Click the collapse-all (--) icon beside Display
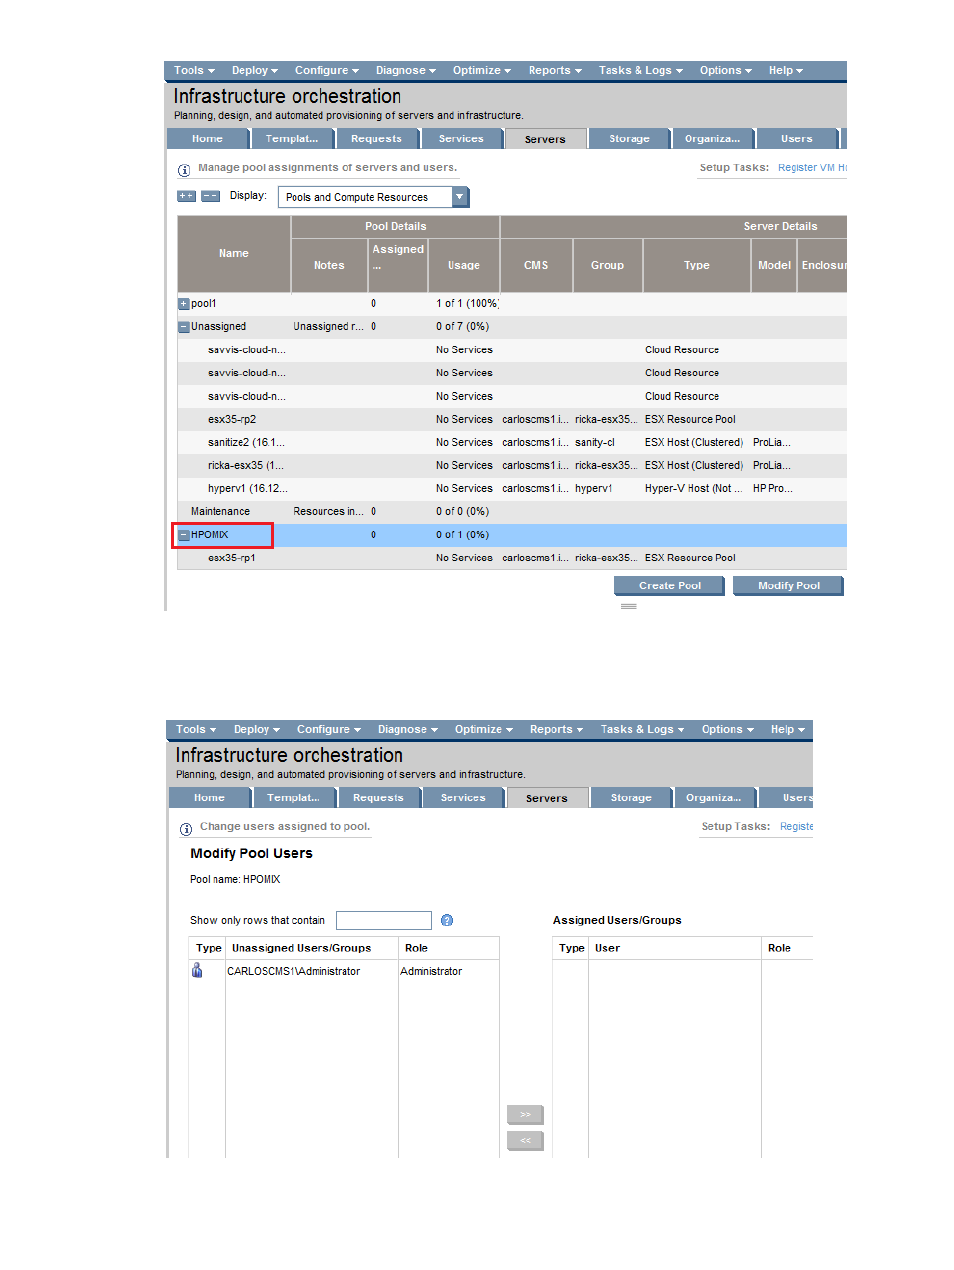The height and width of the screenshot is (1270, 954). [x=210, y=196]
